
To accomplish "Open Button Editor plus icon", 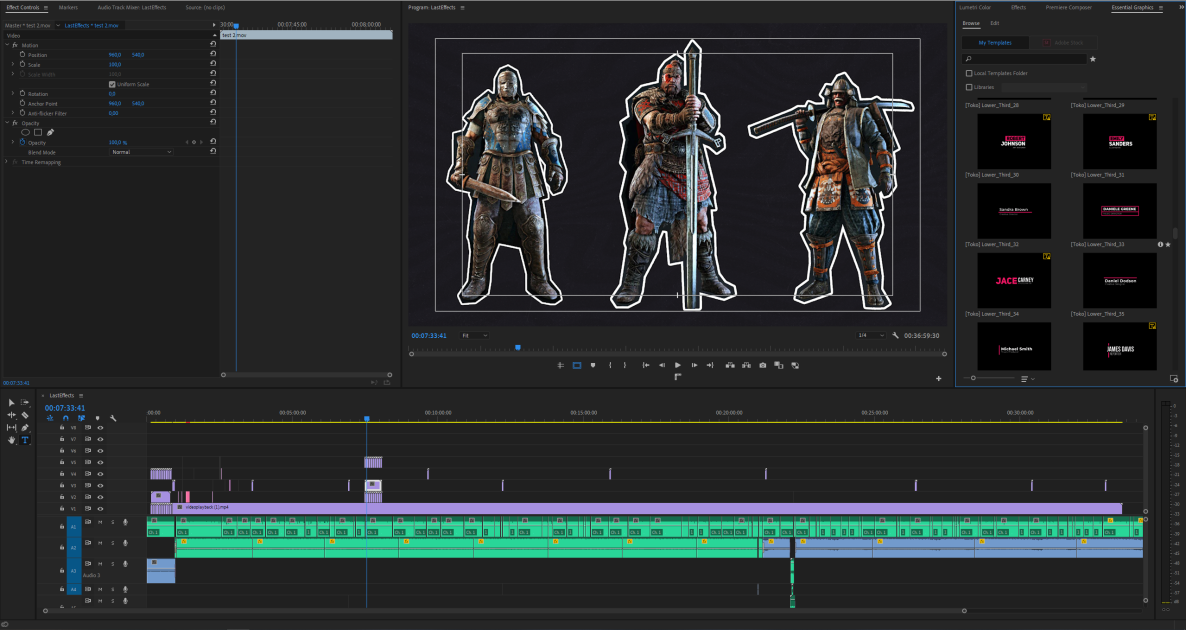I will point(939,378).
